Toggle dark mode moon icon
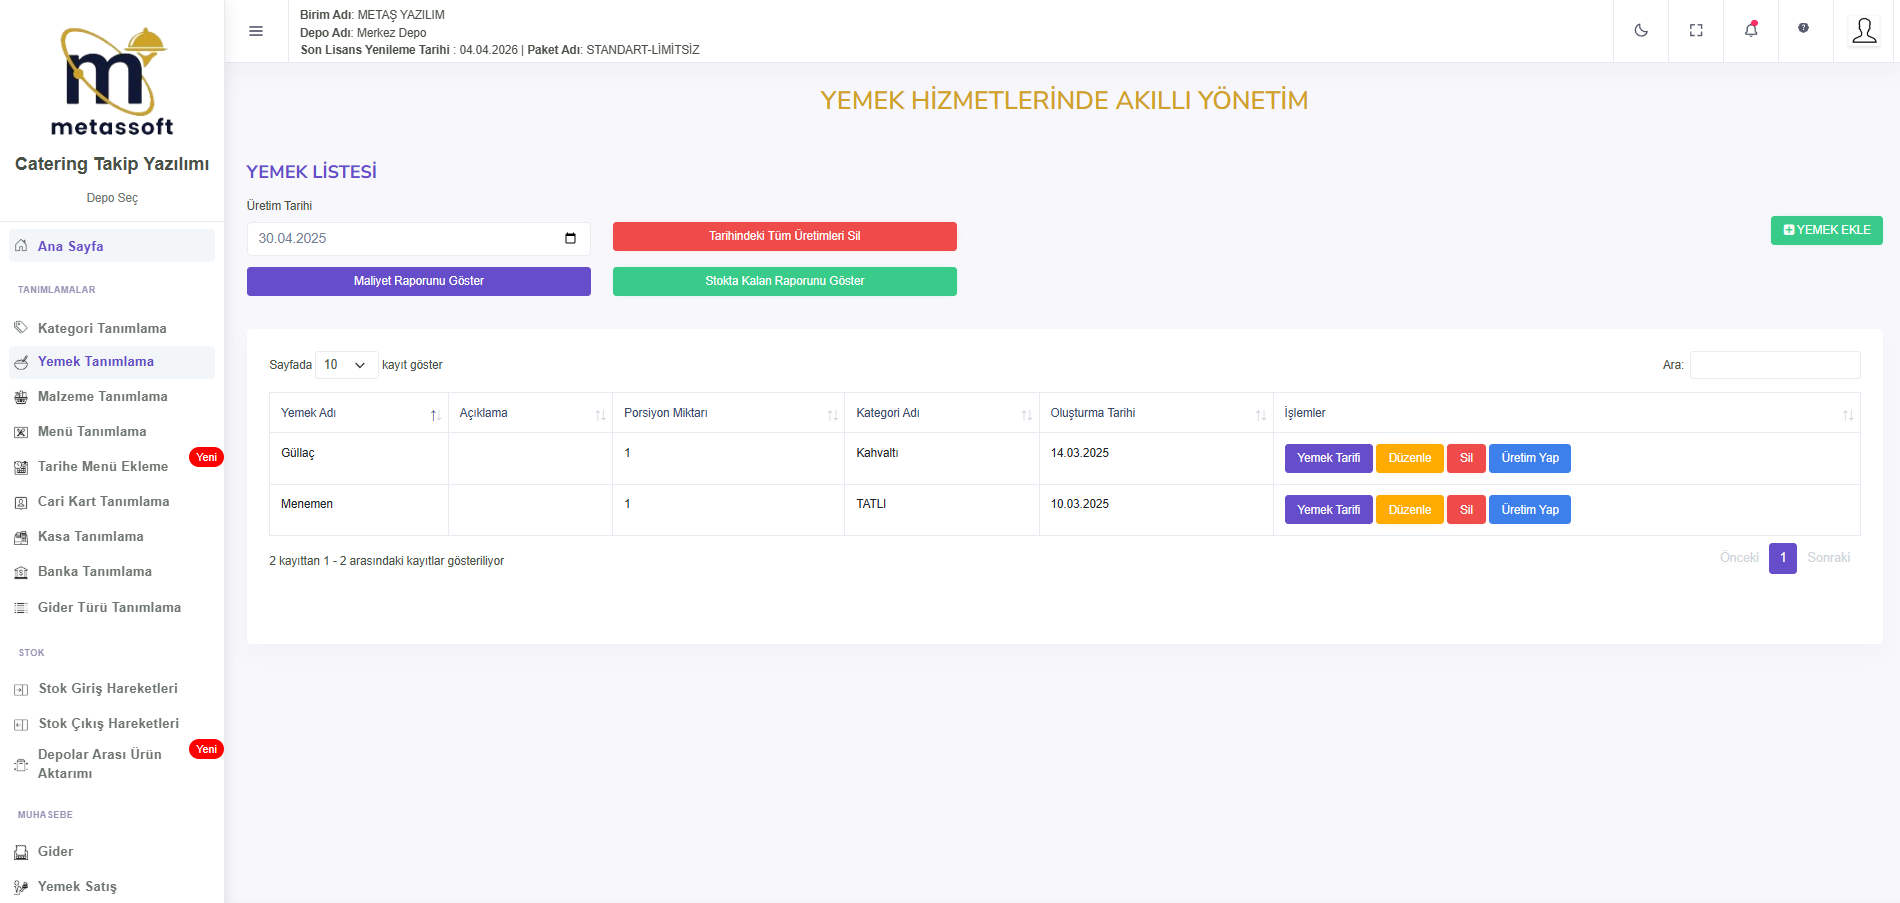1900x903 pixels. tap(1641, 31)
